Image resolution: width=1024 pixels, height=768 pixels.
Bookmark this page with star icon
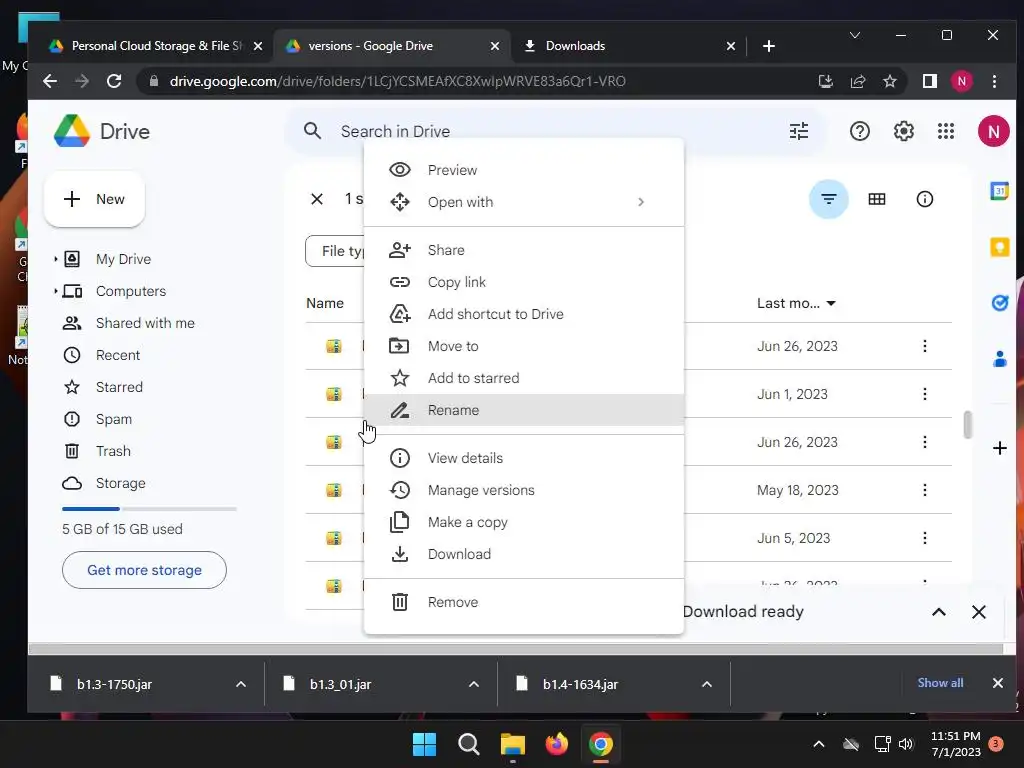889,81
